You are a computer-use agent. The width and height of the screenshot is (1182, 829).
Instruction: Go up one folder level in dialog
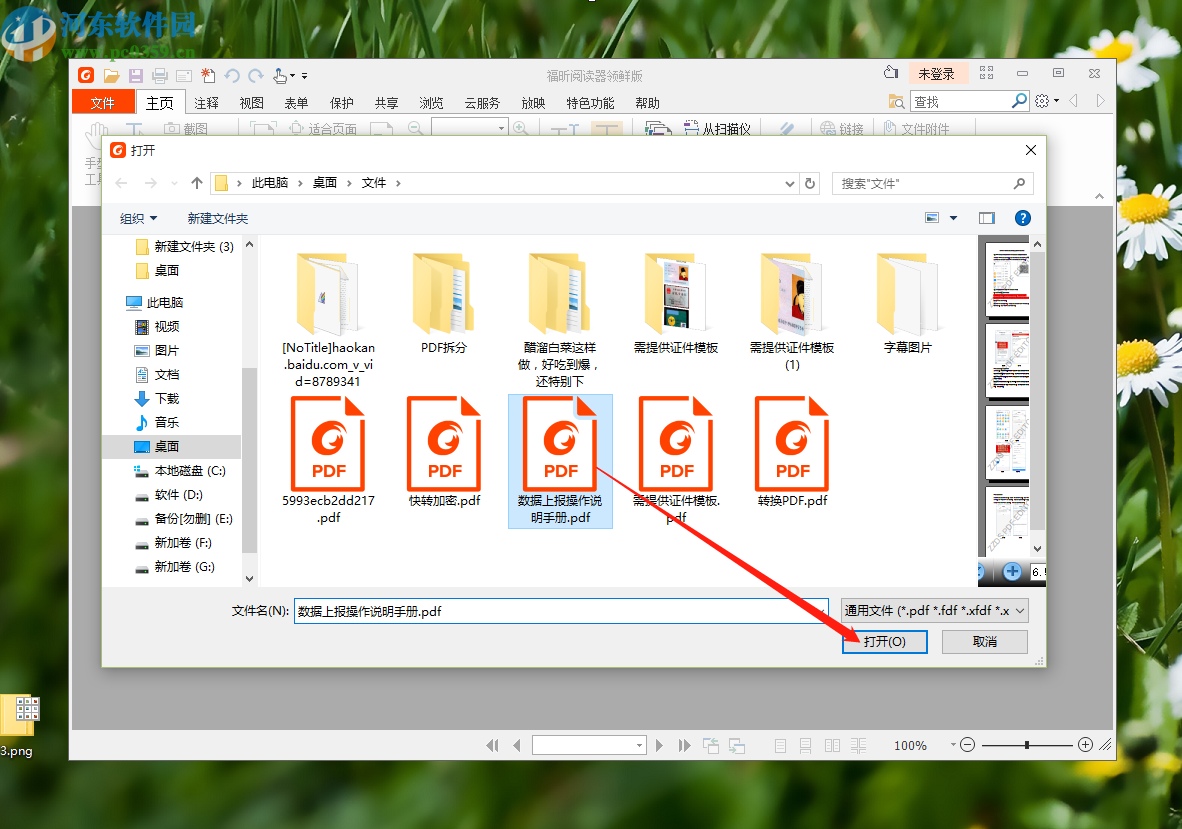(x=197, y=183)
